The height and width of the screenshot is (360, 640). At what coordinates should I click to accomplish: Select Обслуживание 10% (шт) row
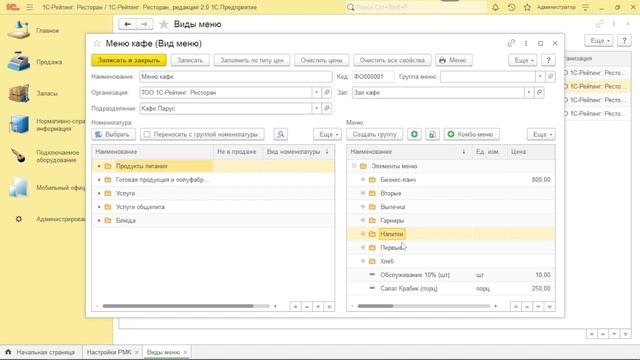pyautogui.click(x=451, y=275)
